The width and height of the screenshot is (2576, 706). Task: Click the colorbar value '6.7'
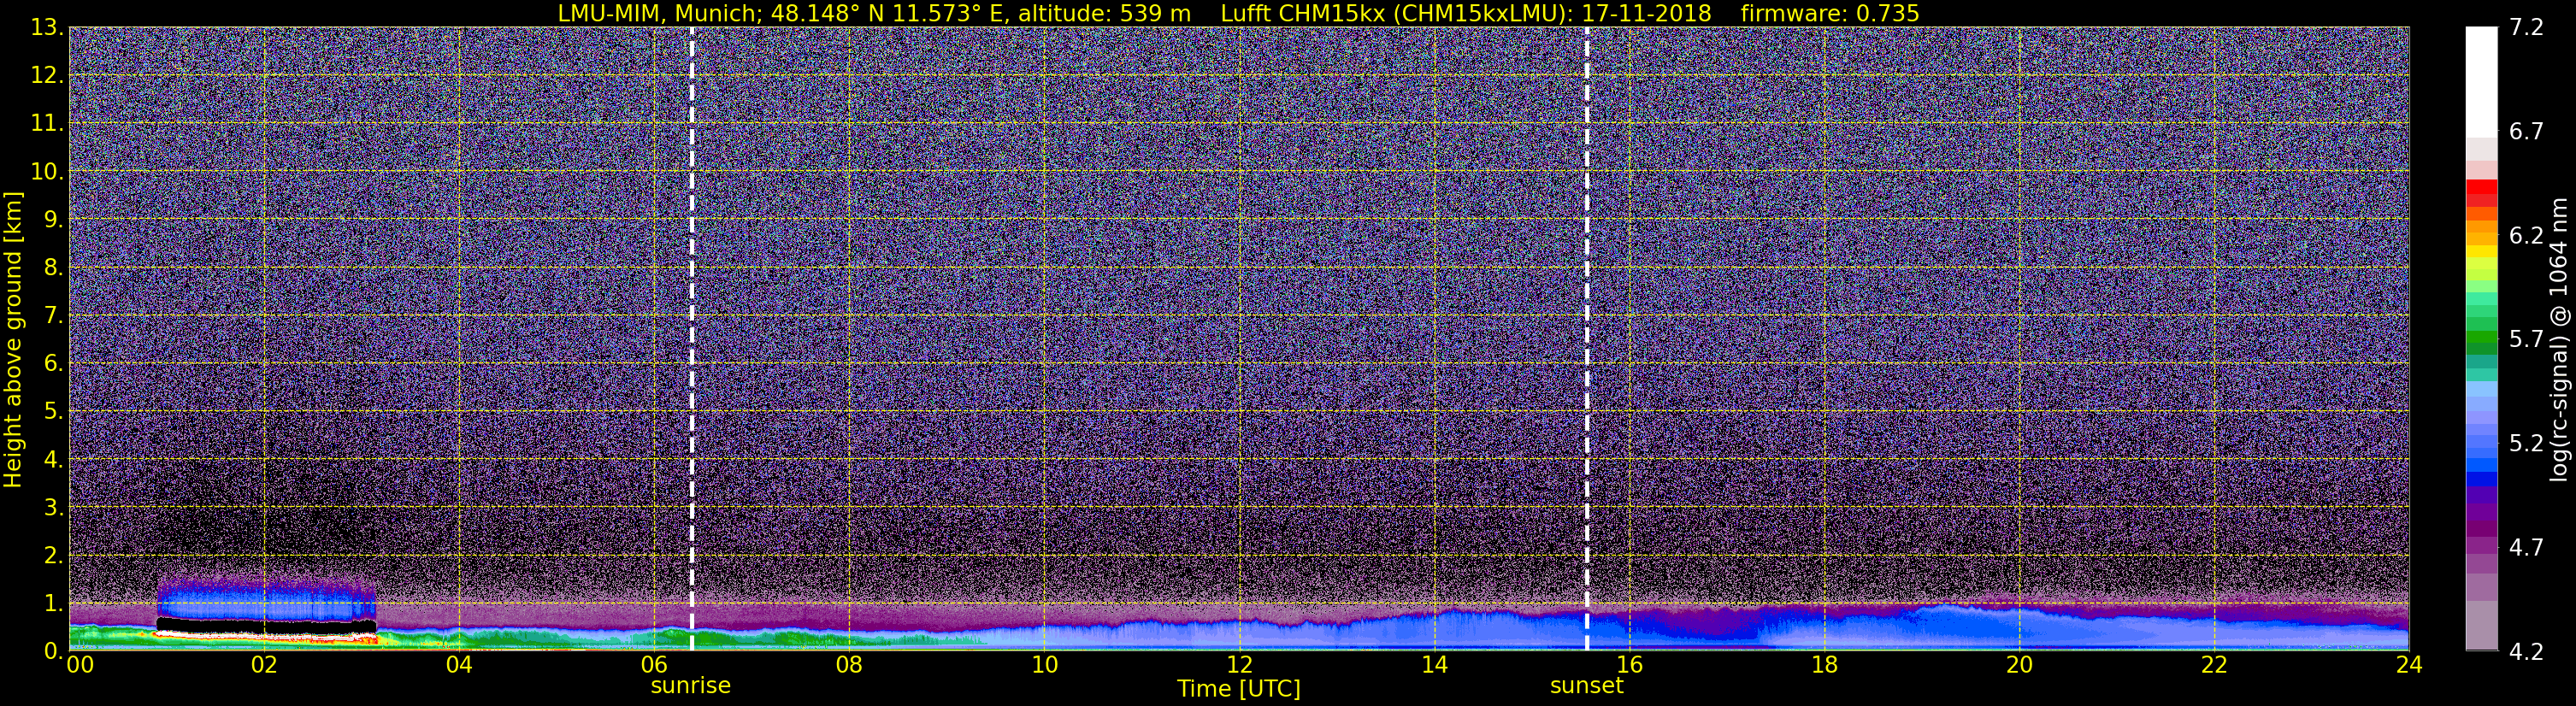2526,132
